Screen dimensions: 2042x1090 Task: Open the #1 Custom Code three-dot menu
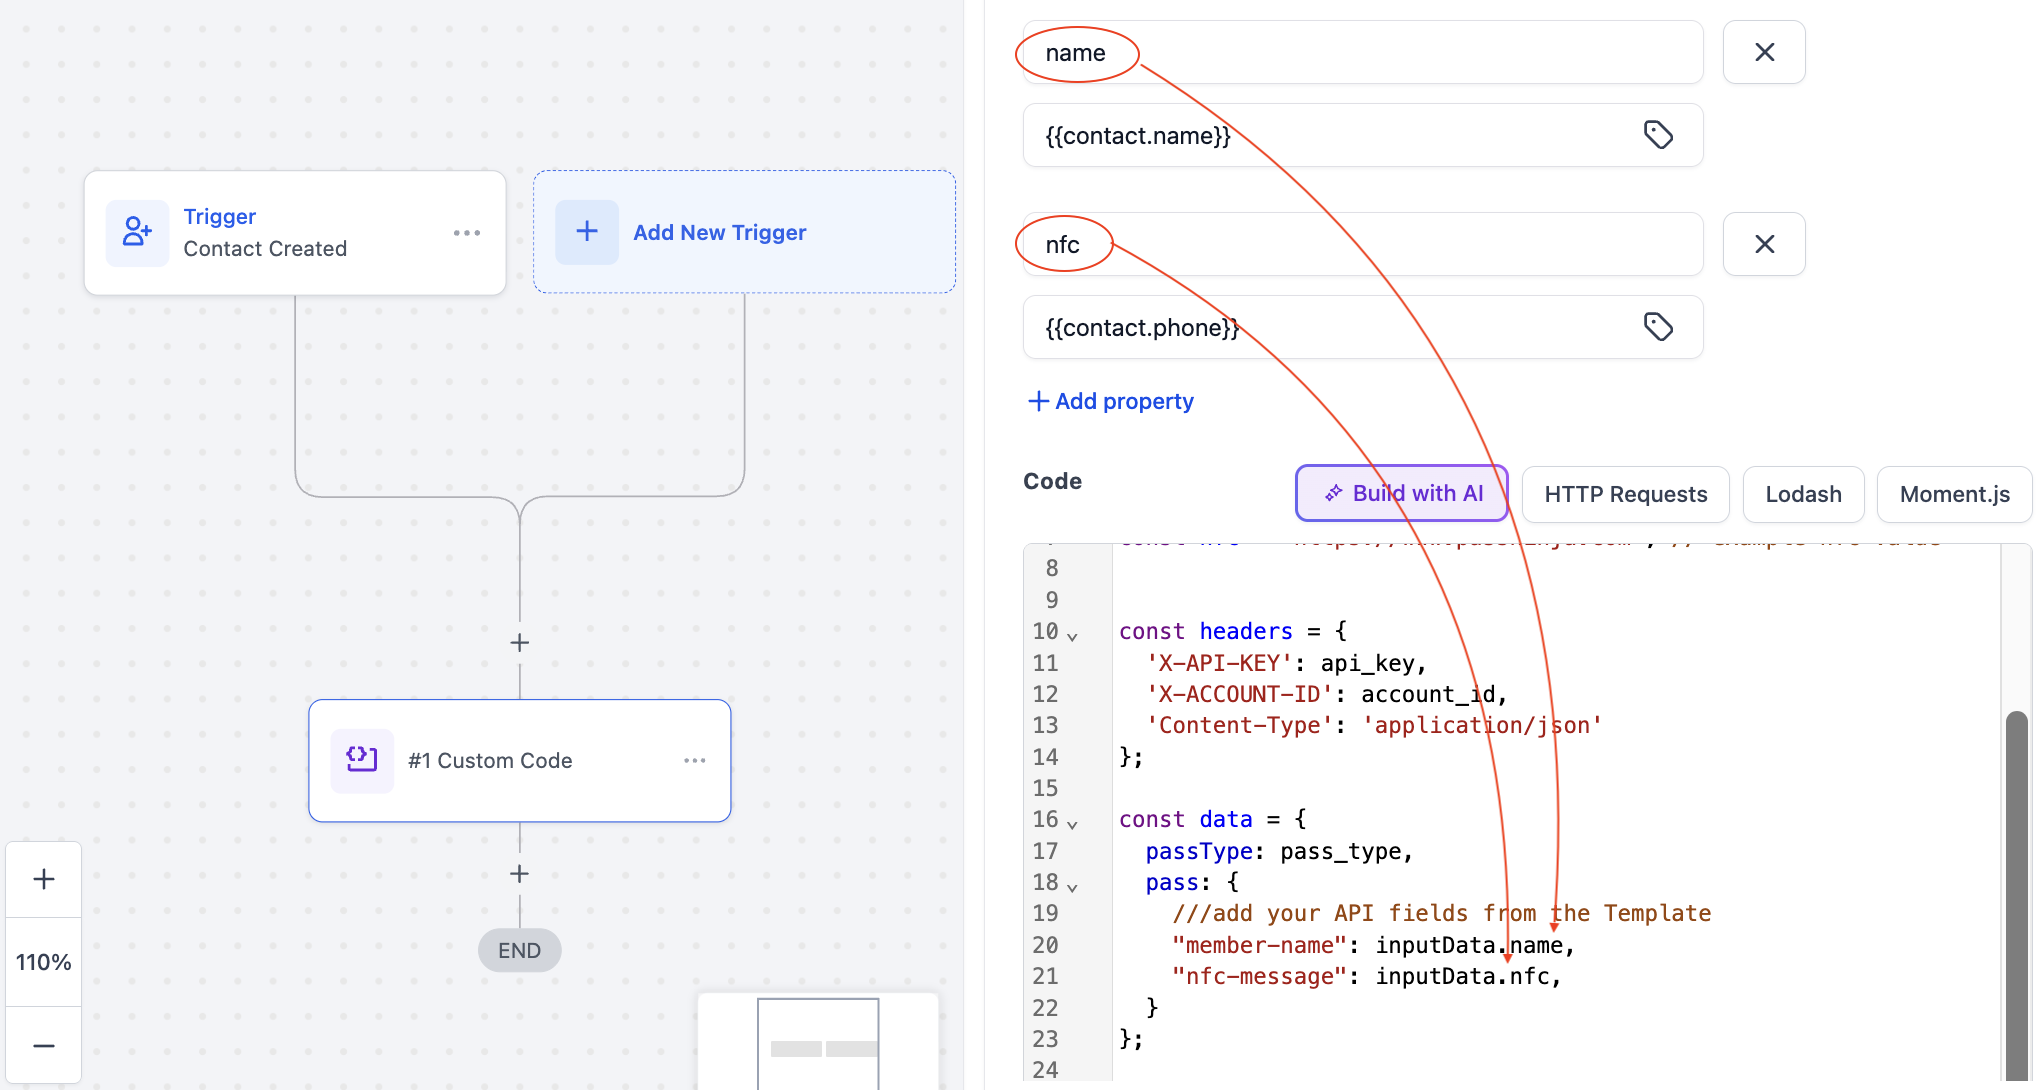694,761
